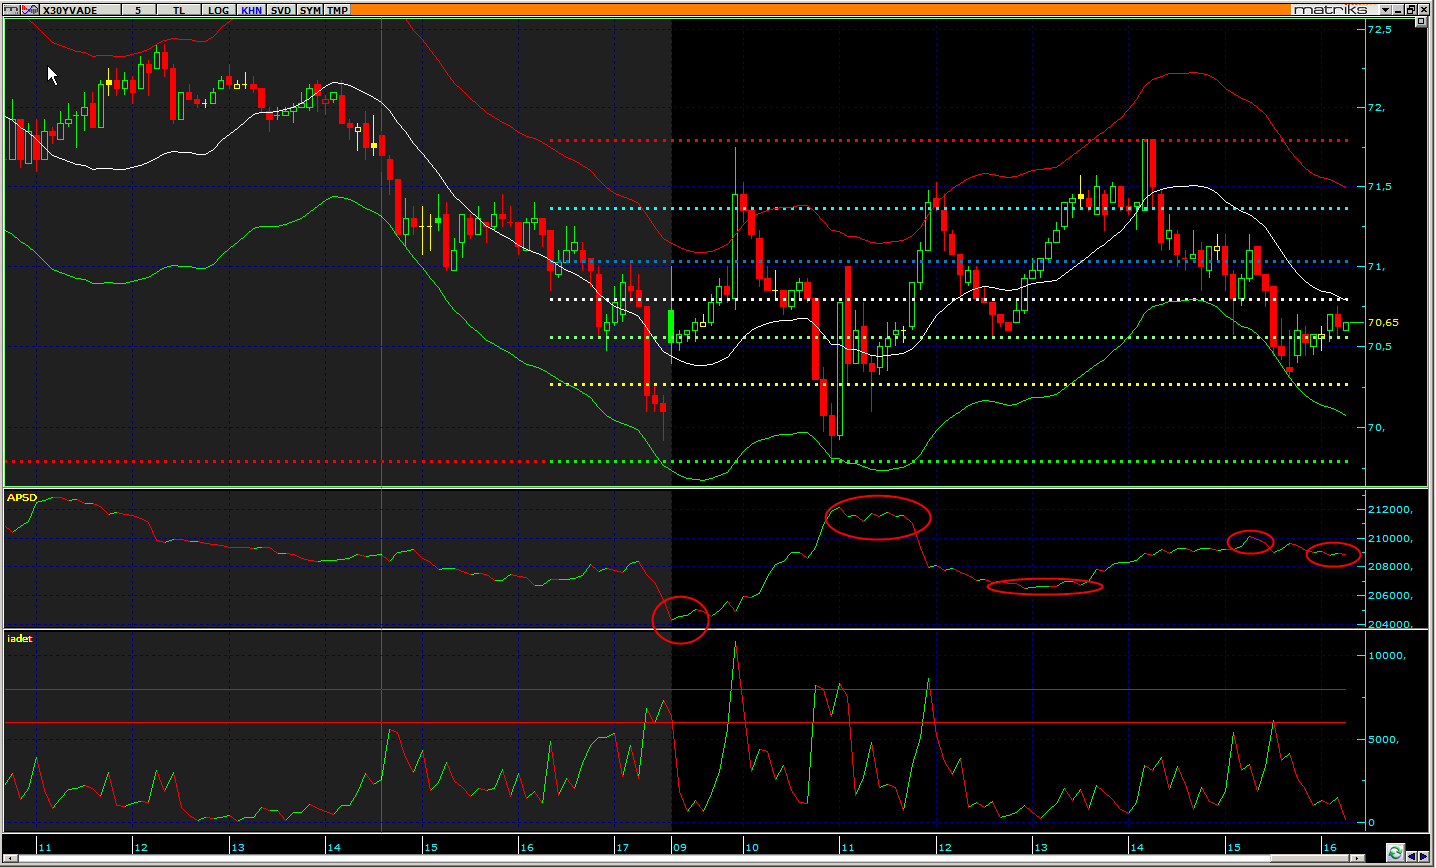Viewport: 1436px width, 868px height.
Task: Toggle the SYM button
Action: pyautogui.click(x=310, y=10)
